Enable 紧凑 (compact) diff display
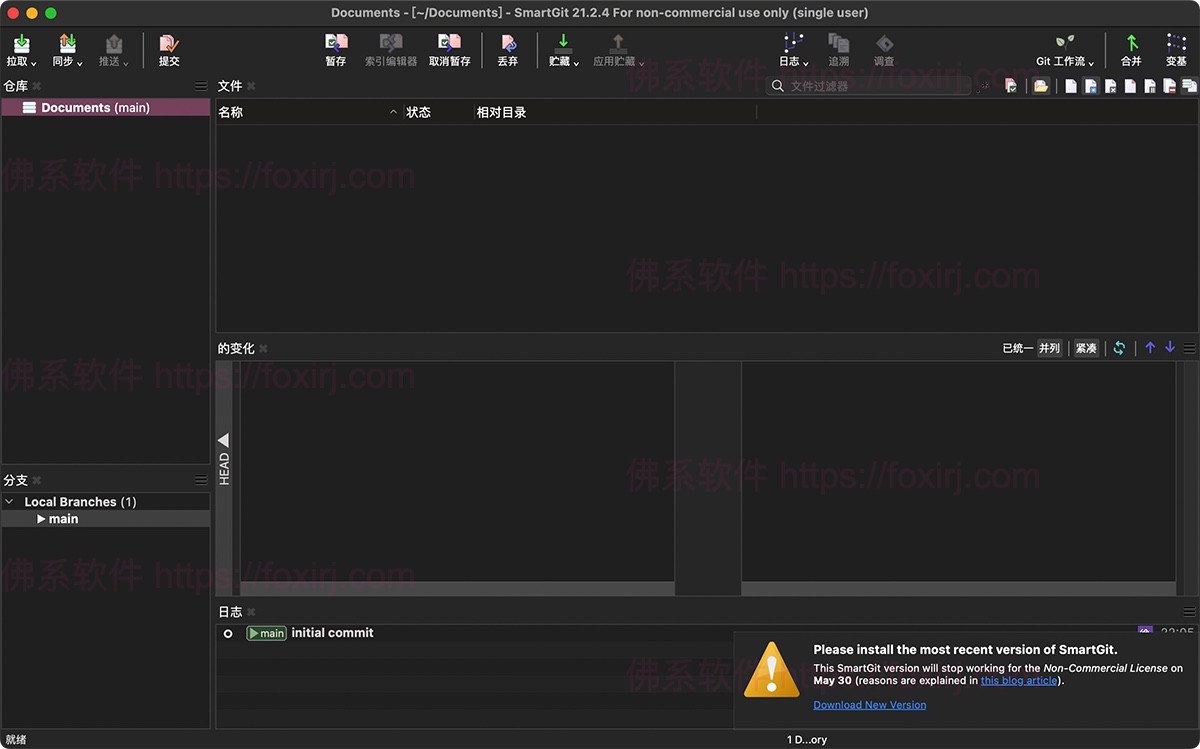 (x=1085, y=347)
